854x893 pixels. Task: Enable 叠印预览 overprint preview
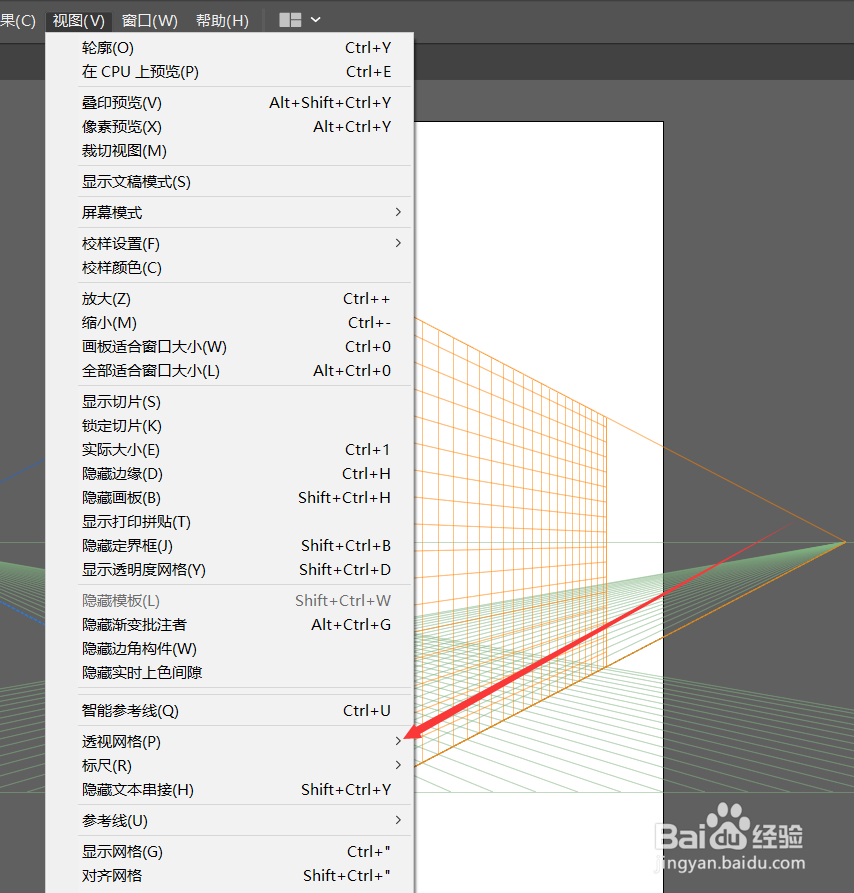point(120,102)
